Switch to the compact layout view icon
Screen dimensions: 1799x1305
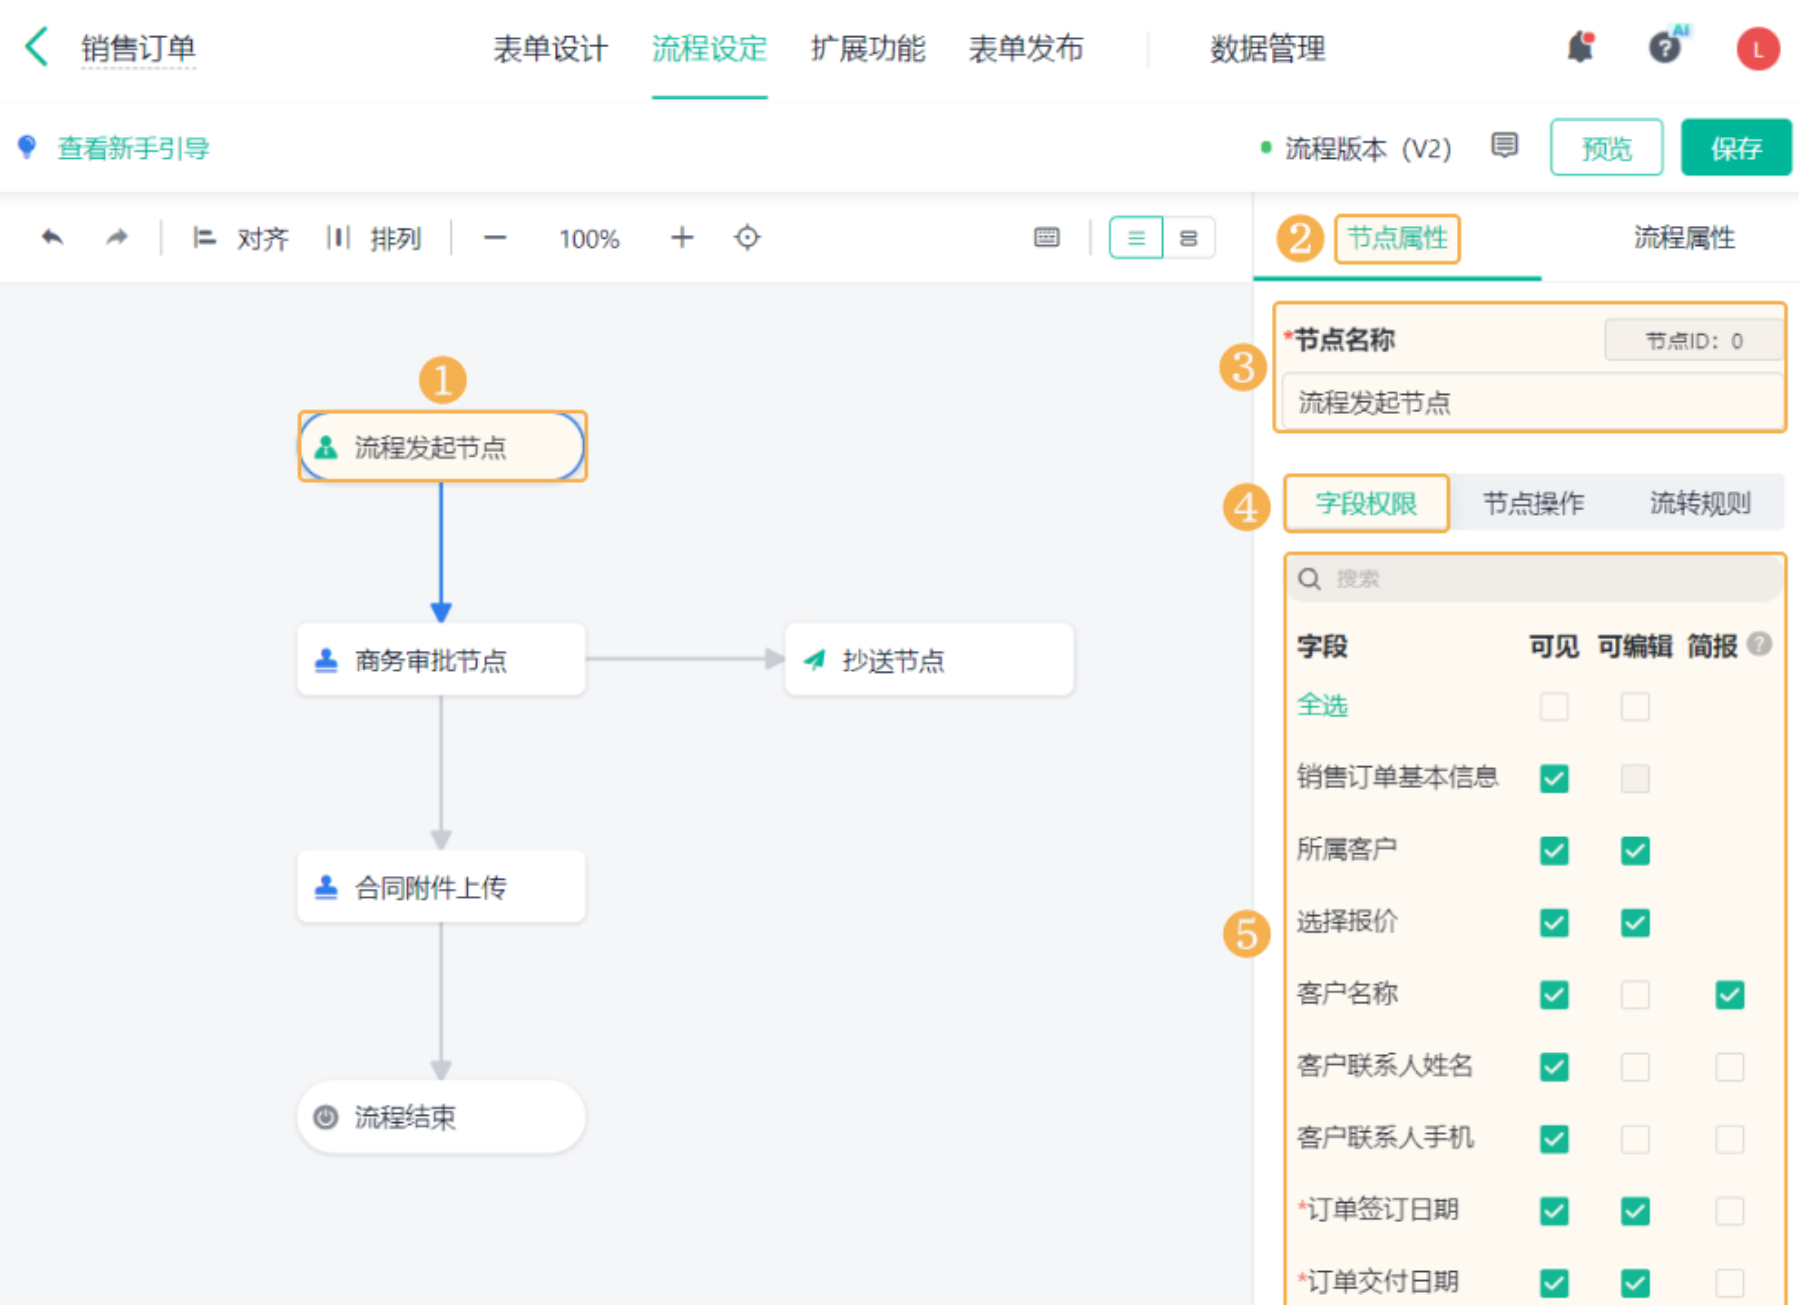coord(1189,238)
